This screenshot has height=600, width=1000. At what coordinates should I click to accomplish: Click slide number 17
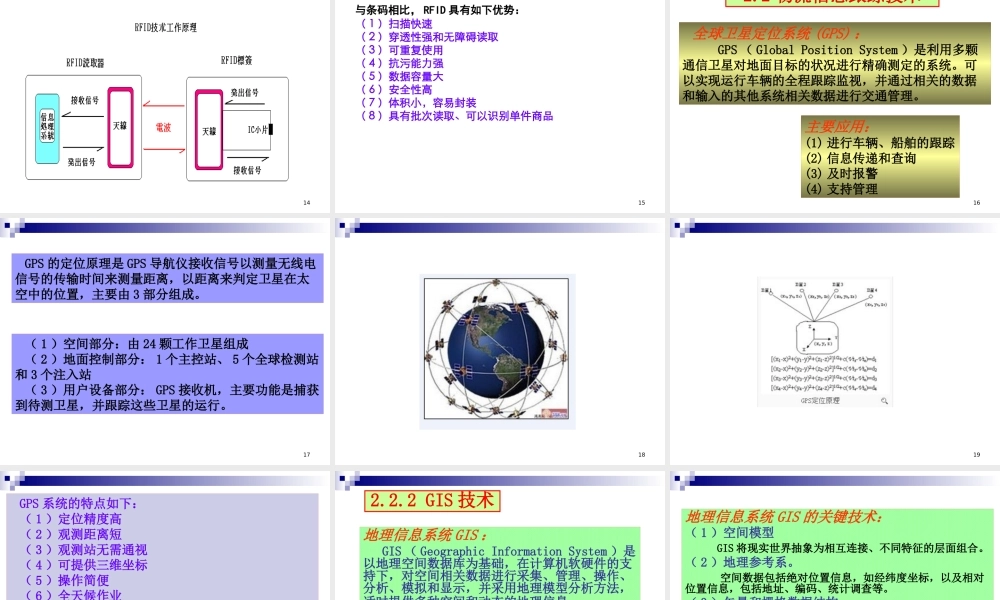coord(307,455)
